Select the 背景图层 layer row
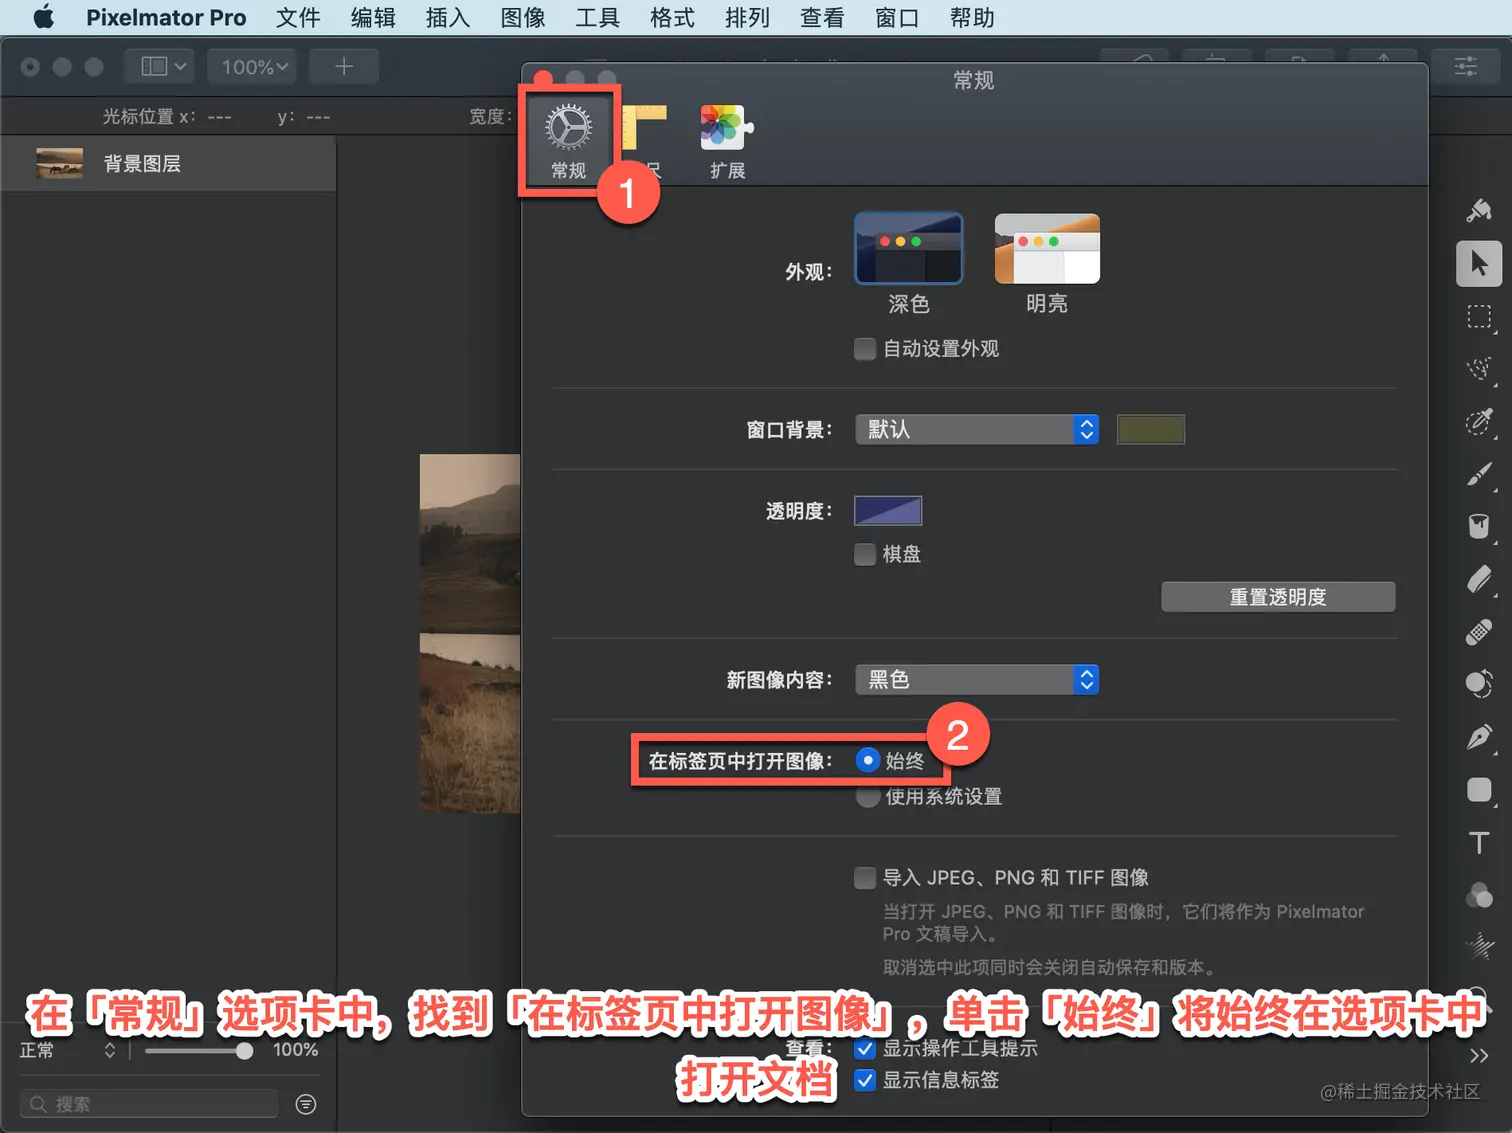The height and width of the screenshot is (1133, 1512). click(x=168, y=164)
